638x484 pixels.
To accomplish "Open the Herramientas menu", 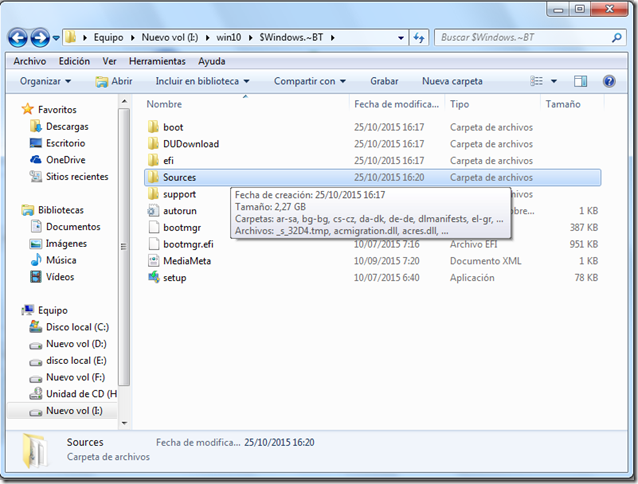I will coord(157,61).
